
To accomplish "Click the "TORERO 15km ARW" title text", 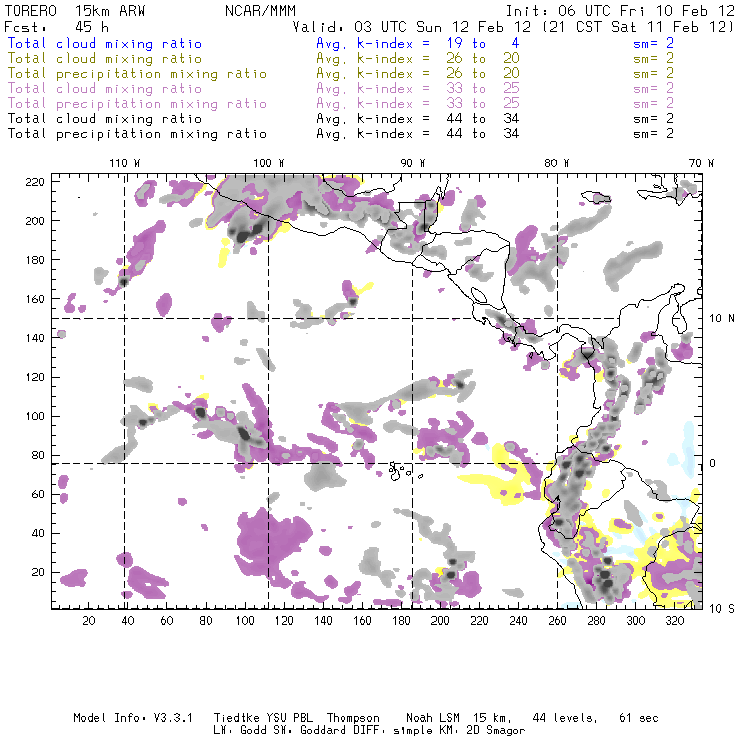I will [75, 11].
